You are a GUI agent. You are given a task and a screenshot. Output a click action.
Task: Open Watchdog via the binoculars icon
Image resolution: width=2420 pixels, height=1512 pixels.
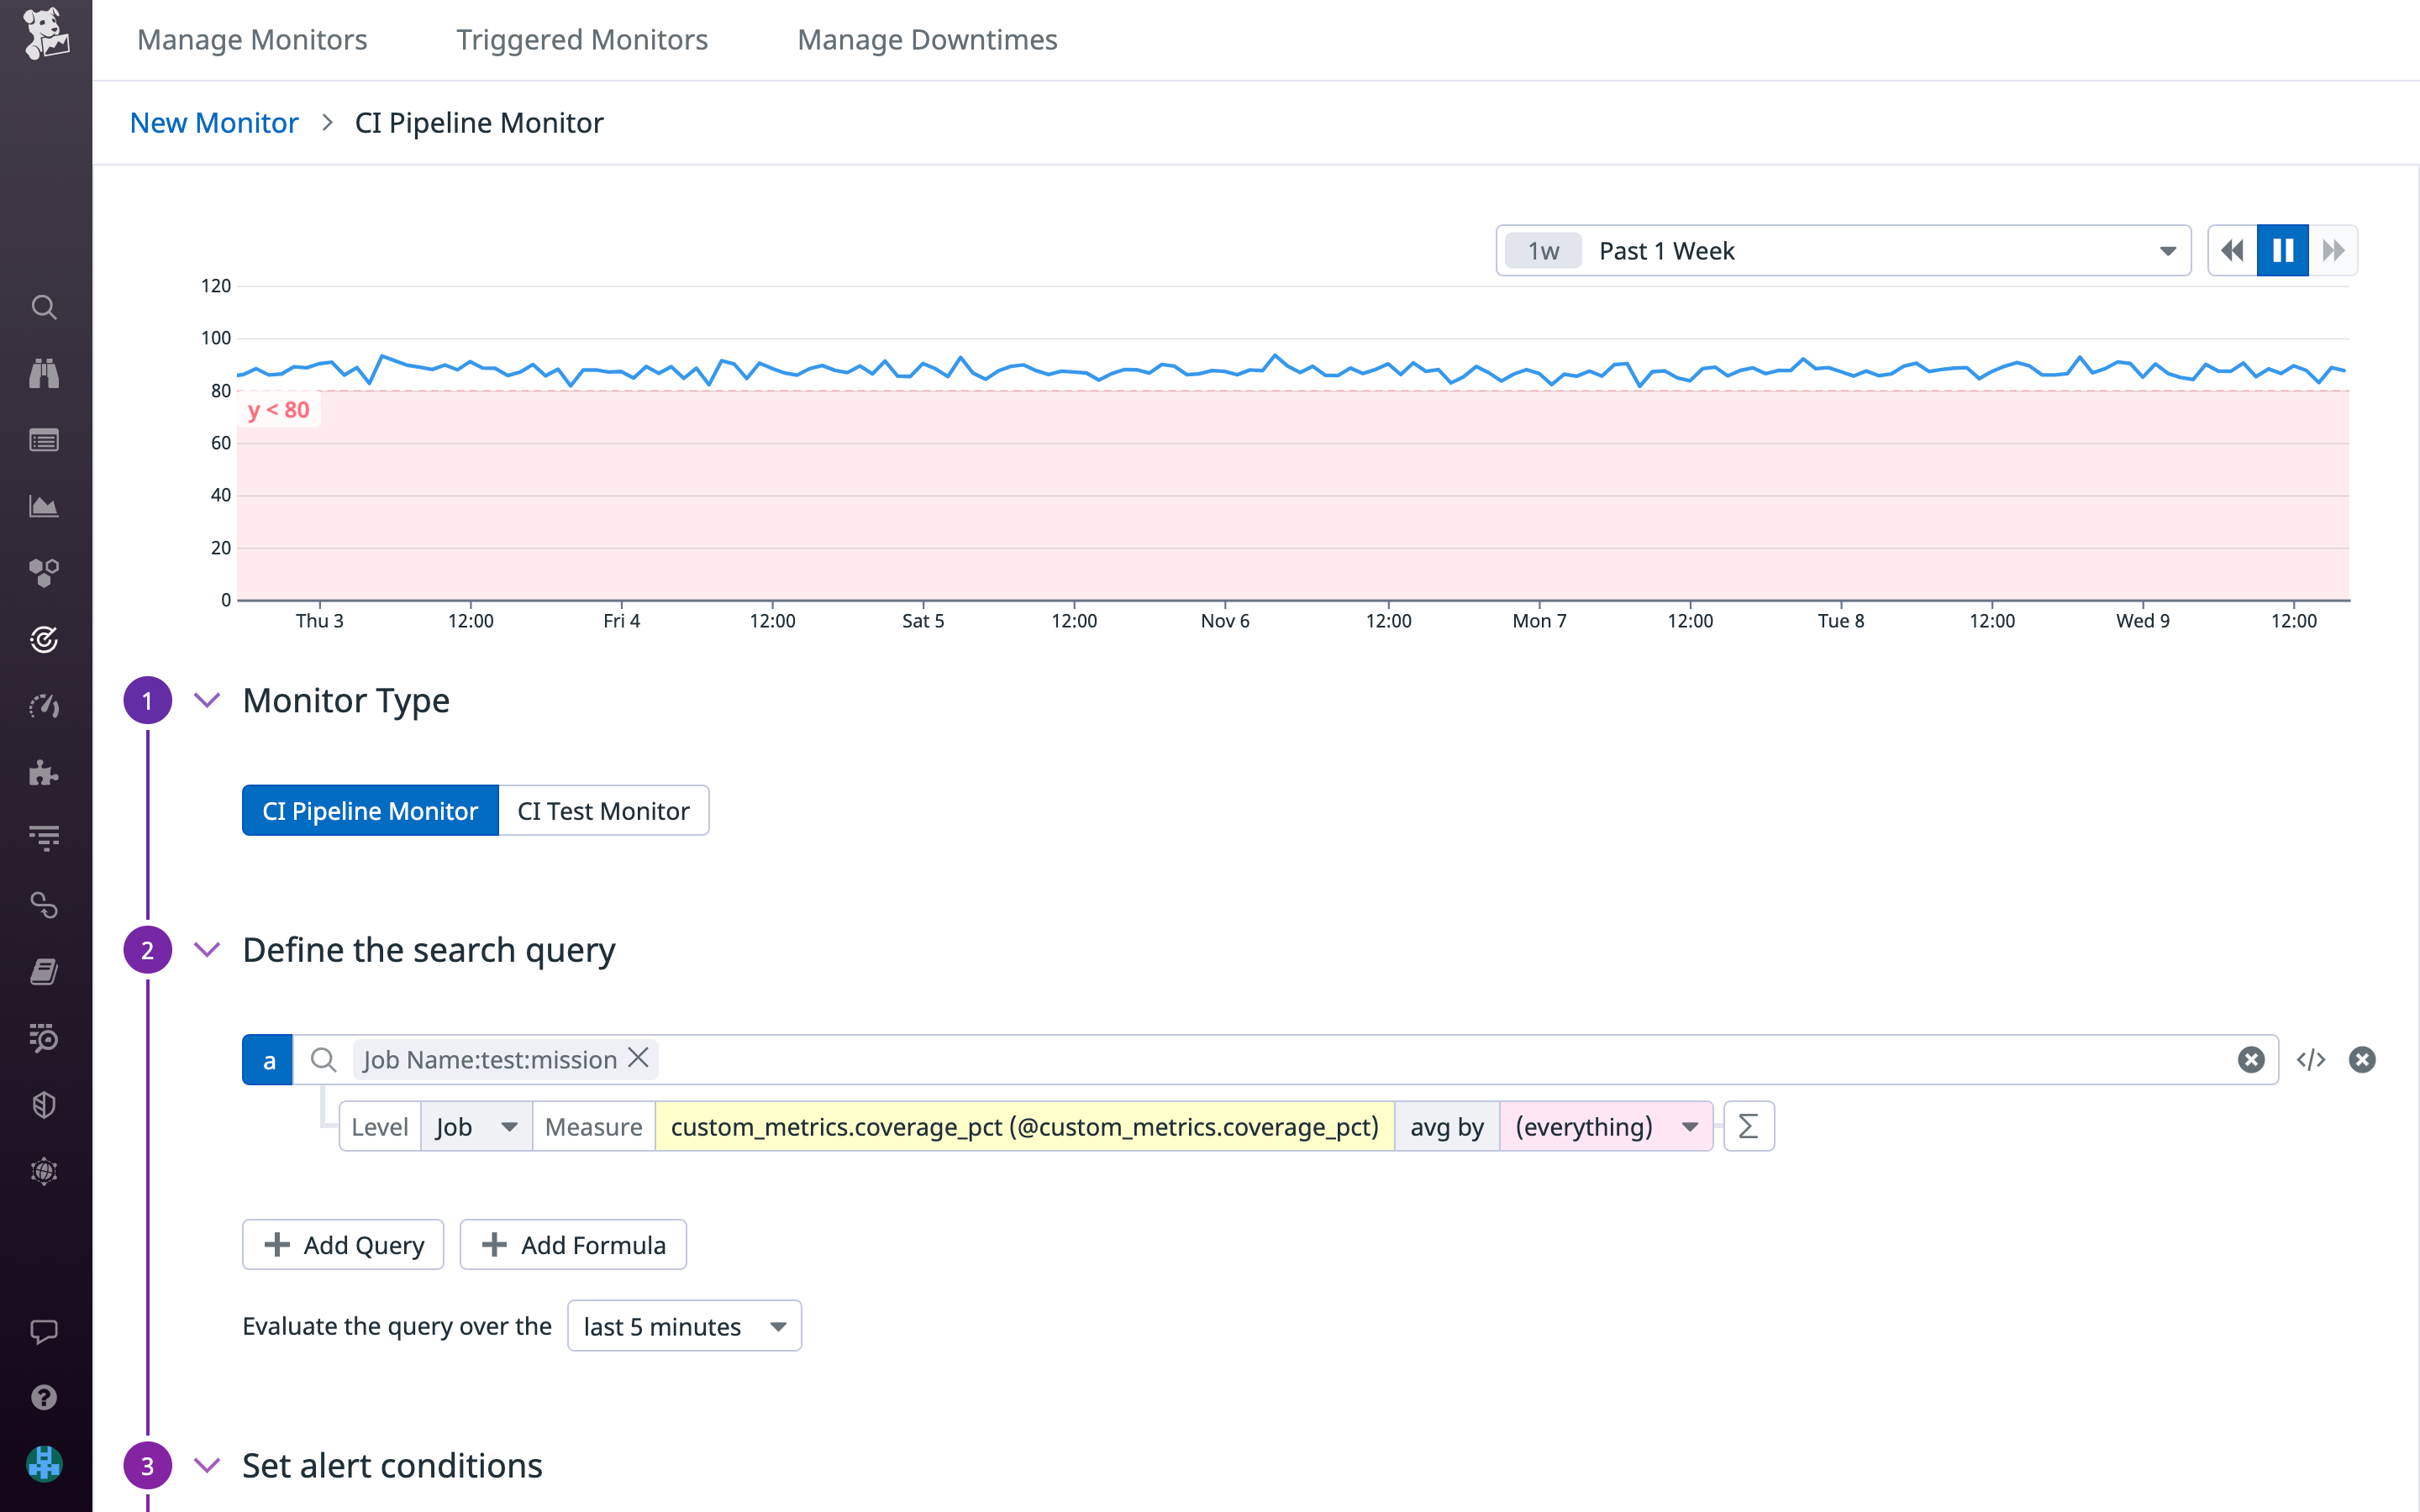[44, 373]
